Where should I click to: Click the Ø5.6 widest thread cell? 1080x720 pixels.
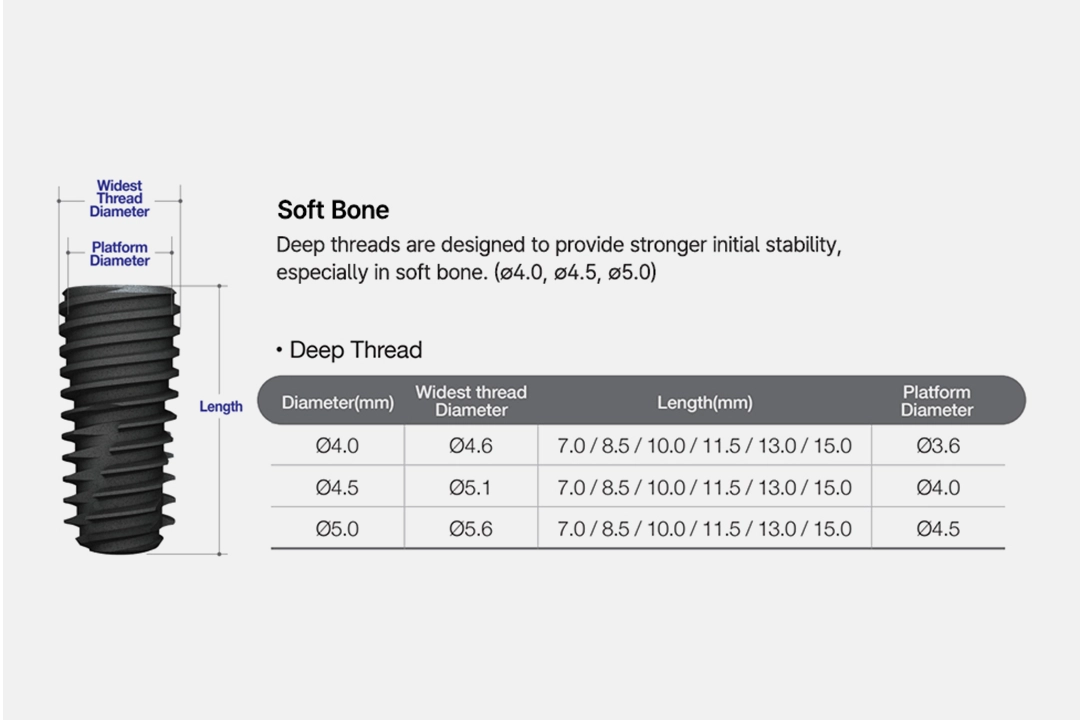[x=471, y=529]
